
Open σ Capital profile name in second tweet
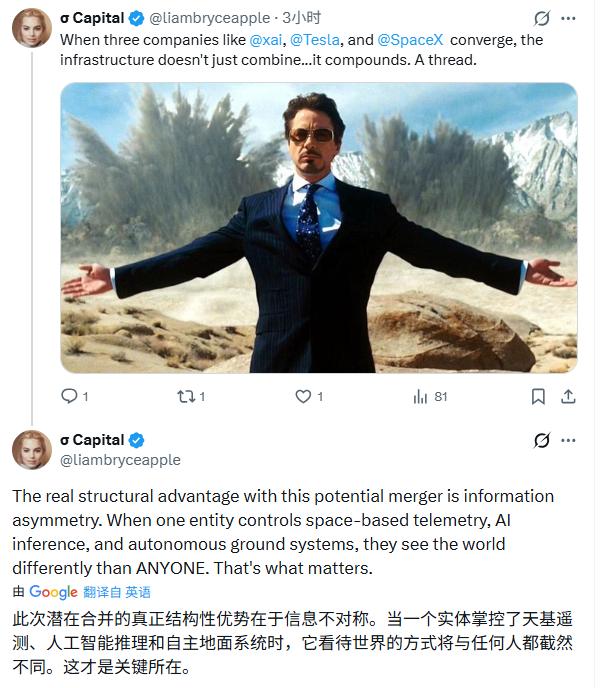pos(92,440)
